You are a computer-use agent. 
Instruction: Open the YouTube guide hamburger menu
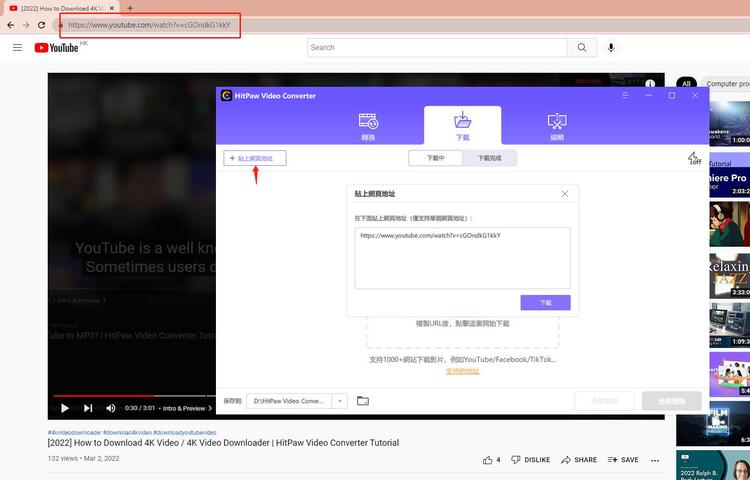[x=17, y=47]
